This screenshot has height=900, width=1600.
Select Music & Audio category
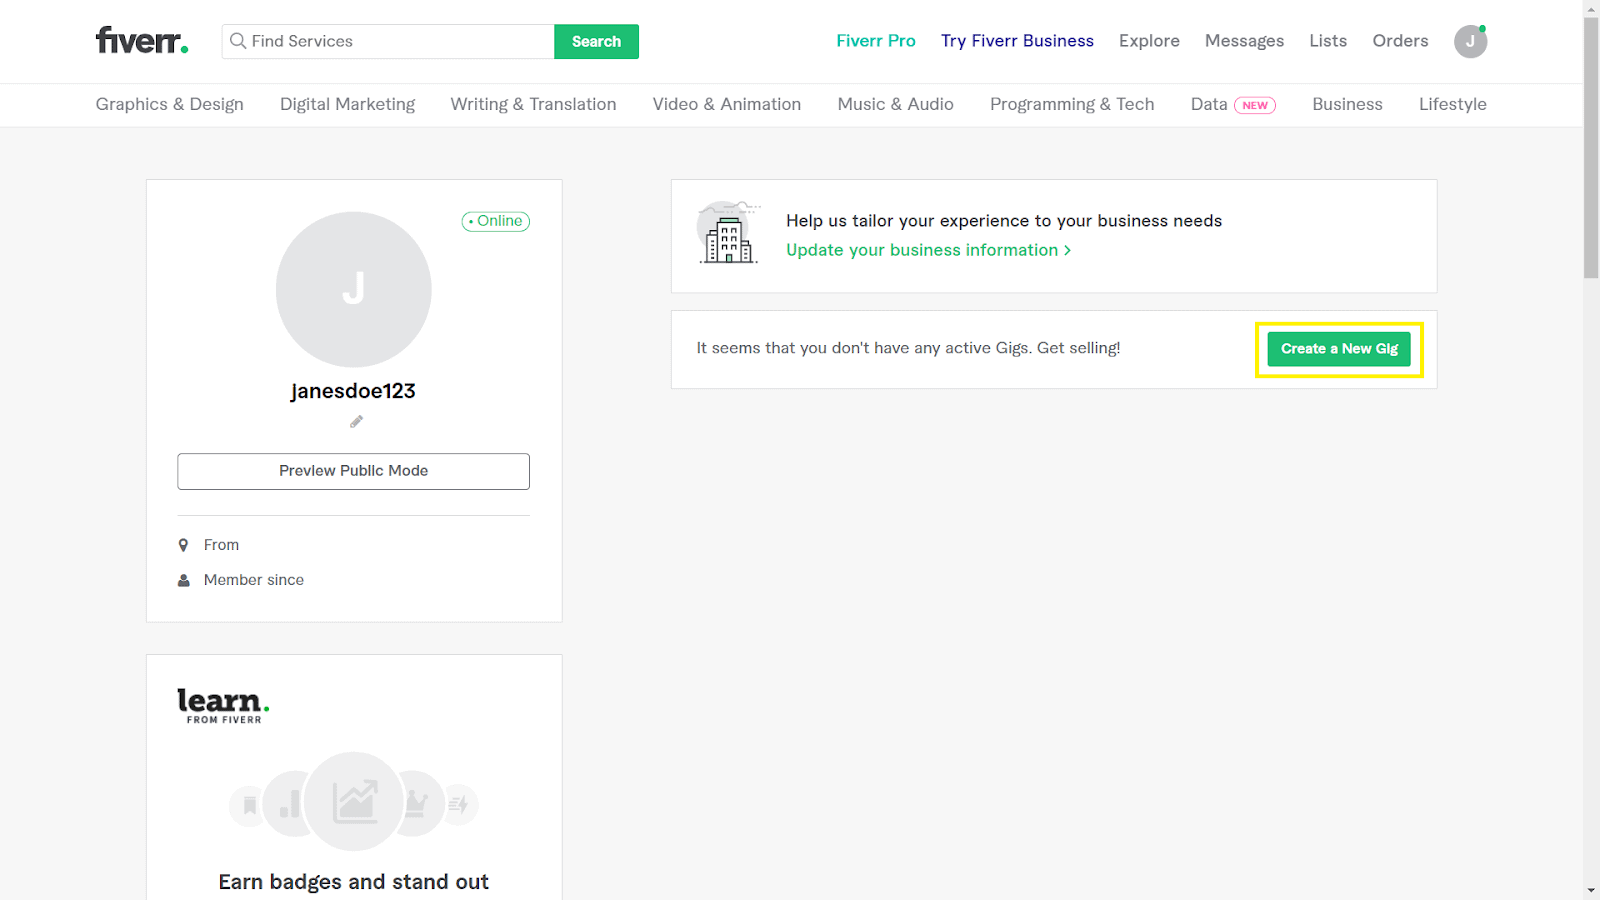click(895, 104)
